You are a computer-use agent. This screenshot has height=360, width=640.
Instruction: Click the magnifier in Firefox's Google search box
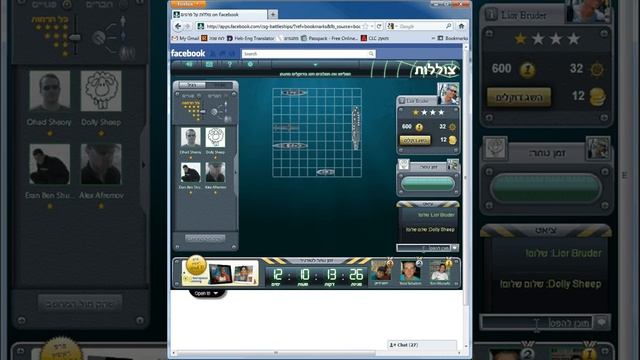click(449, 26)
